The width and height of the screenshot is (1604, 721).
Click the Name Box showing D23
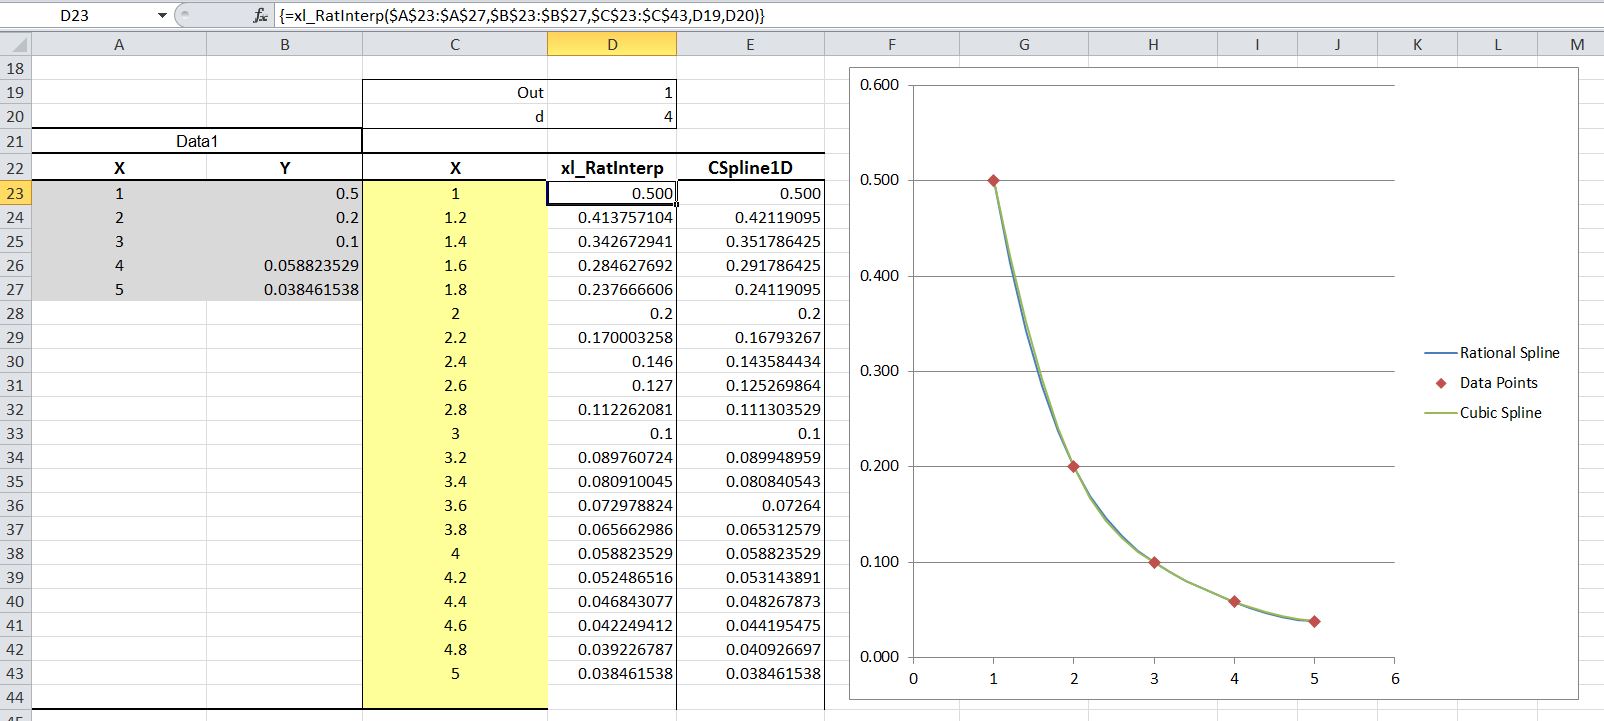75,16
